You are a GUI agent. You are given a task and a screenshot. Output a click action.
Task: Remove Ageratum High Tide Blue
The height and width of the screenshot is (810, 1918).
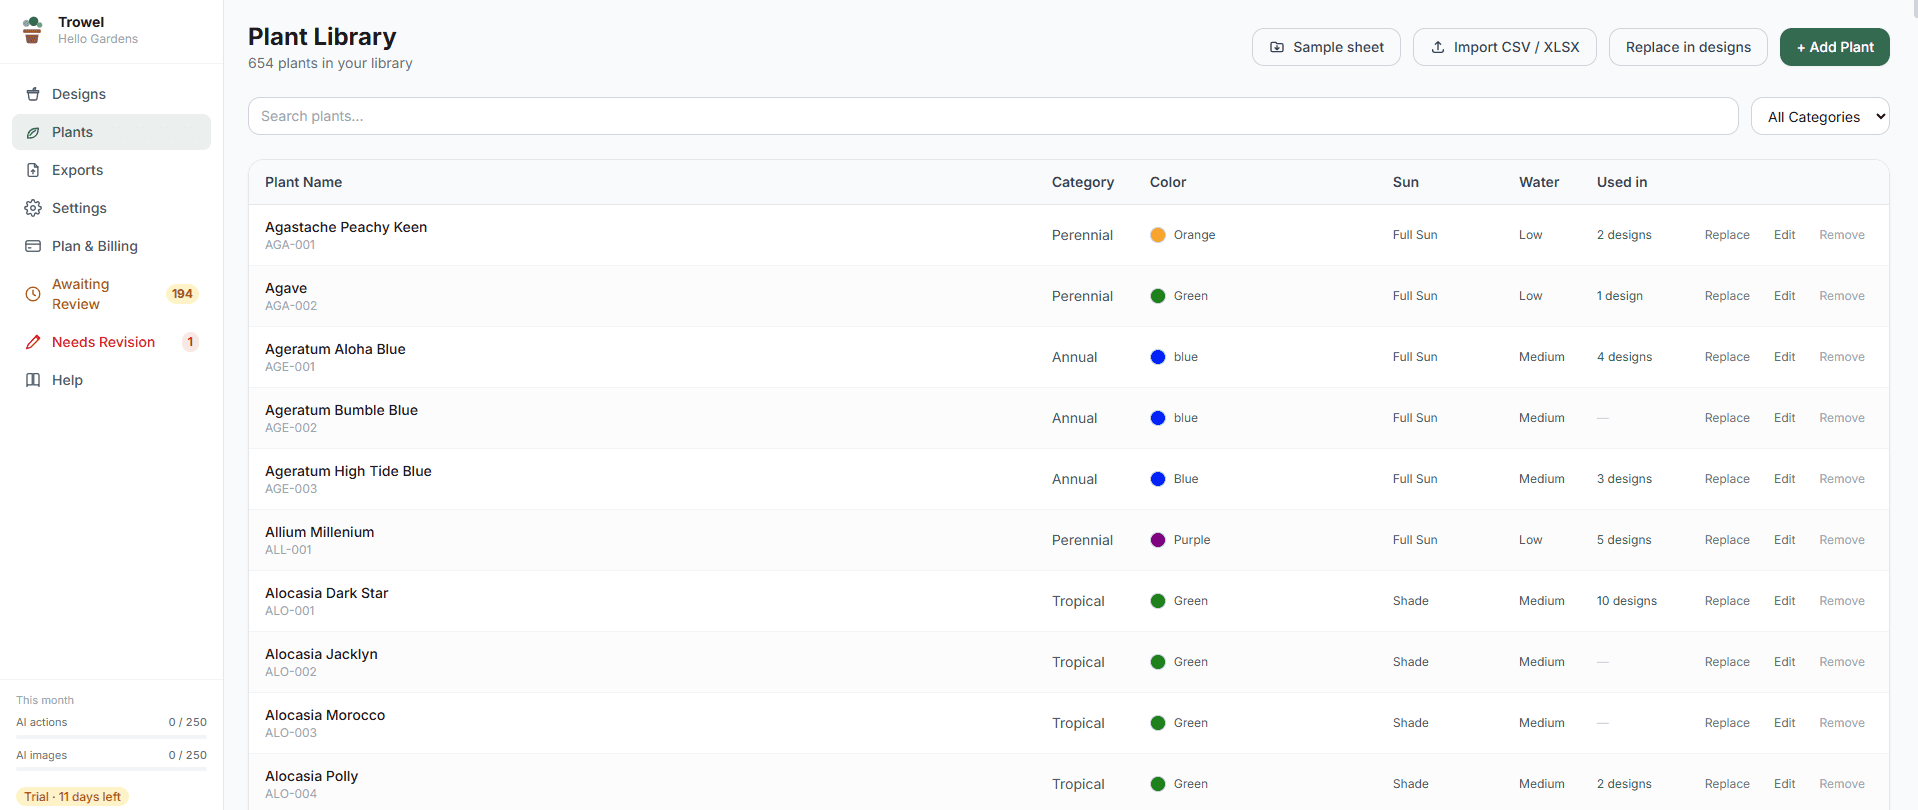(x=1842, y=479)
